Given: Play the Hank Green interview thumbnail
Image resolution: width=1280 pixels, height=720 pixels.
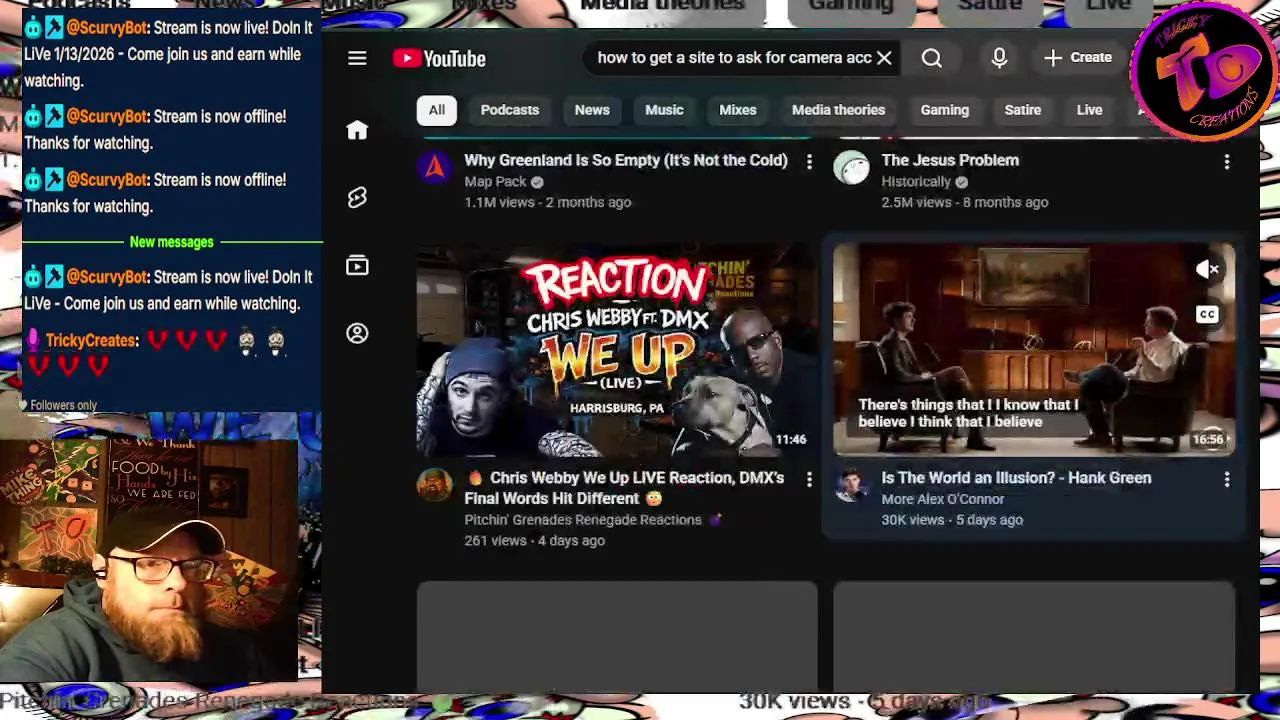Looking at the screenshot, I should click(x=1034, y=350).
